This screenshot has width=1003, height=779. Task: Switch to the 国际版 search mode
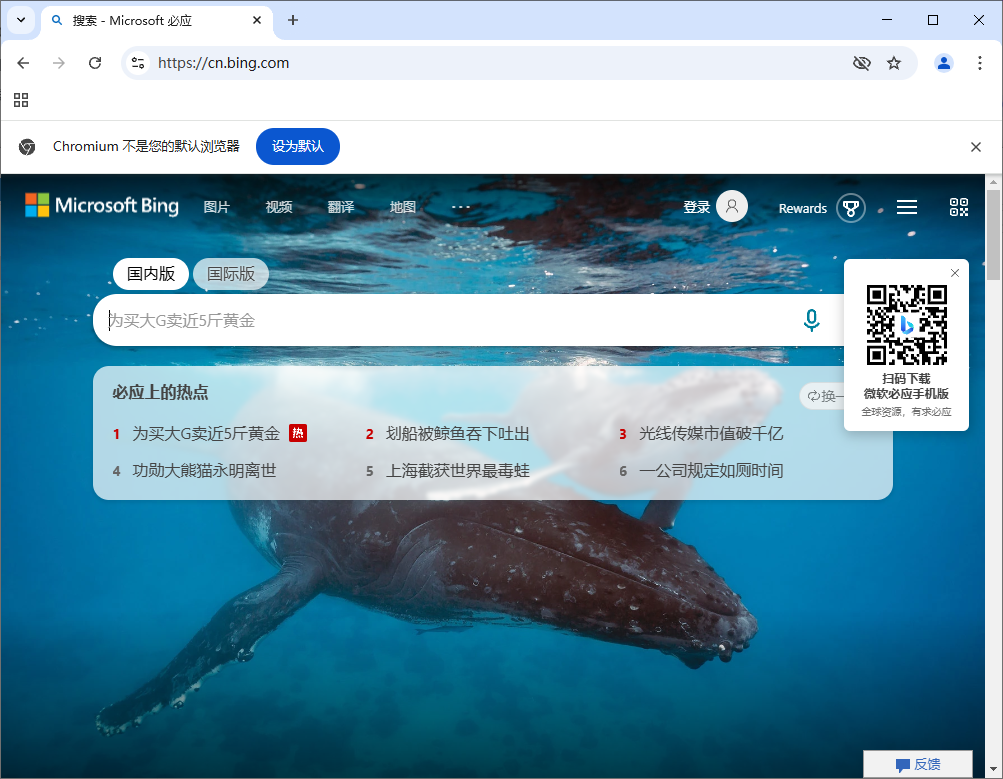coord(230,273)
